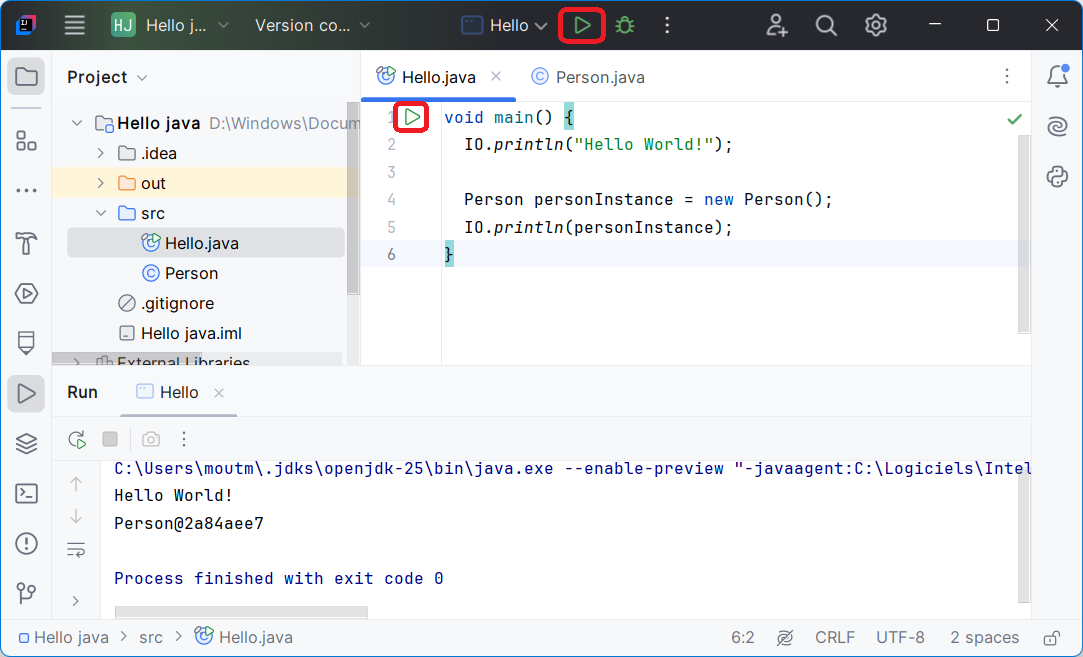Viewport: 1083px width, 657px height.
Task: Click the CRLF line separator selector
Action: (x=834, y=637)
